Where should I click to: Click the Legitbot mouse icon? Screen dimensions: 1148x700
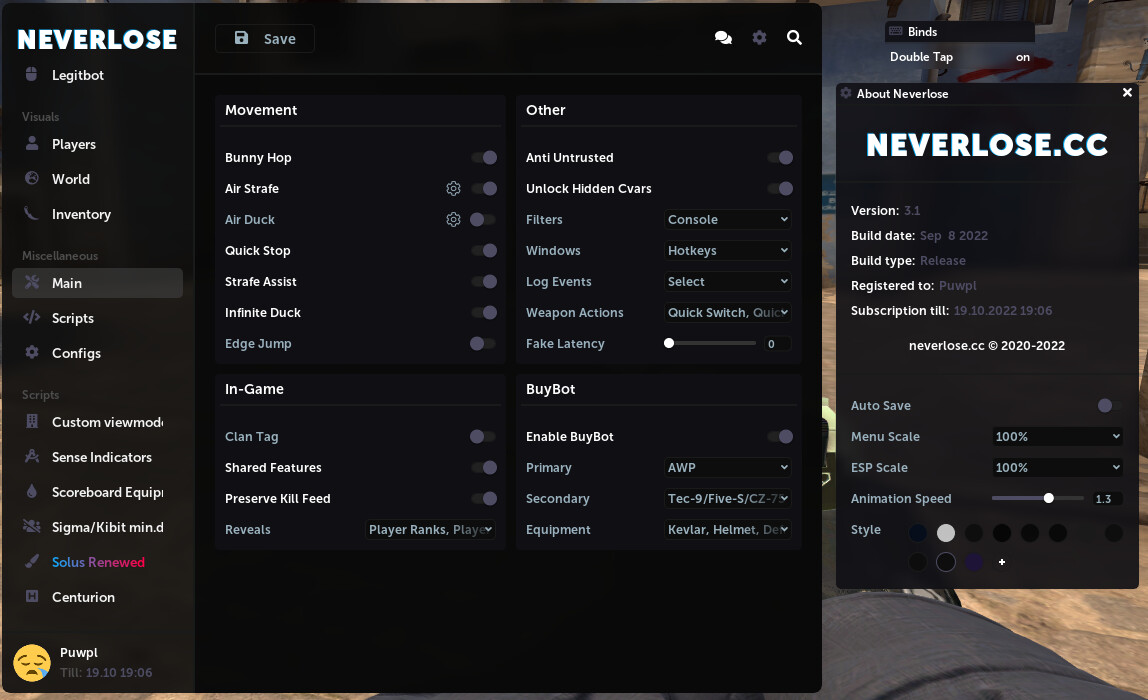click(x=31, y=75)
